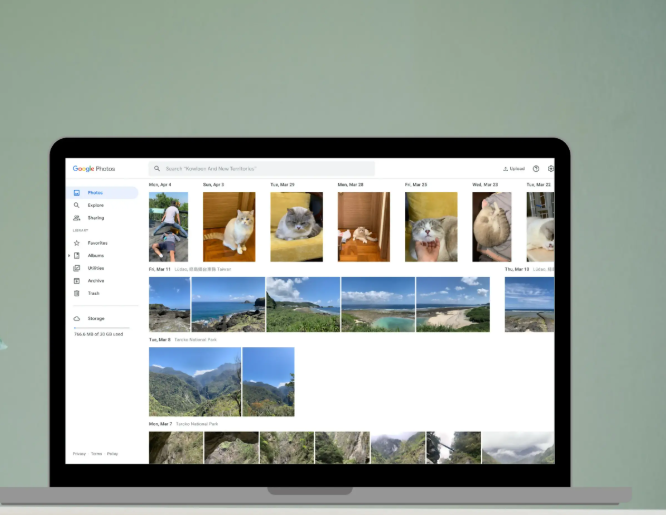Click the Google Photos logo
The width and height of the screenshot is (666, 515).
coord(94,169)
